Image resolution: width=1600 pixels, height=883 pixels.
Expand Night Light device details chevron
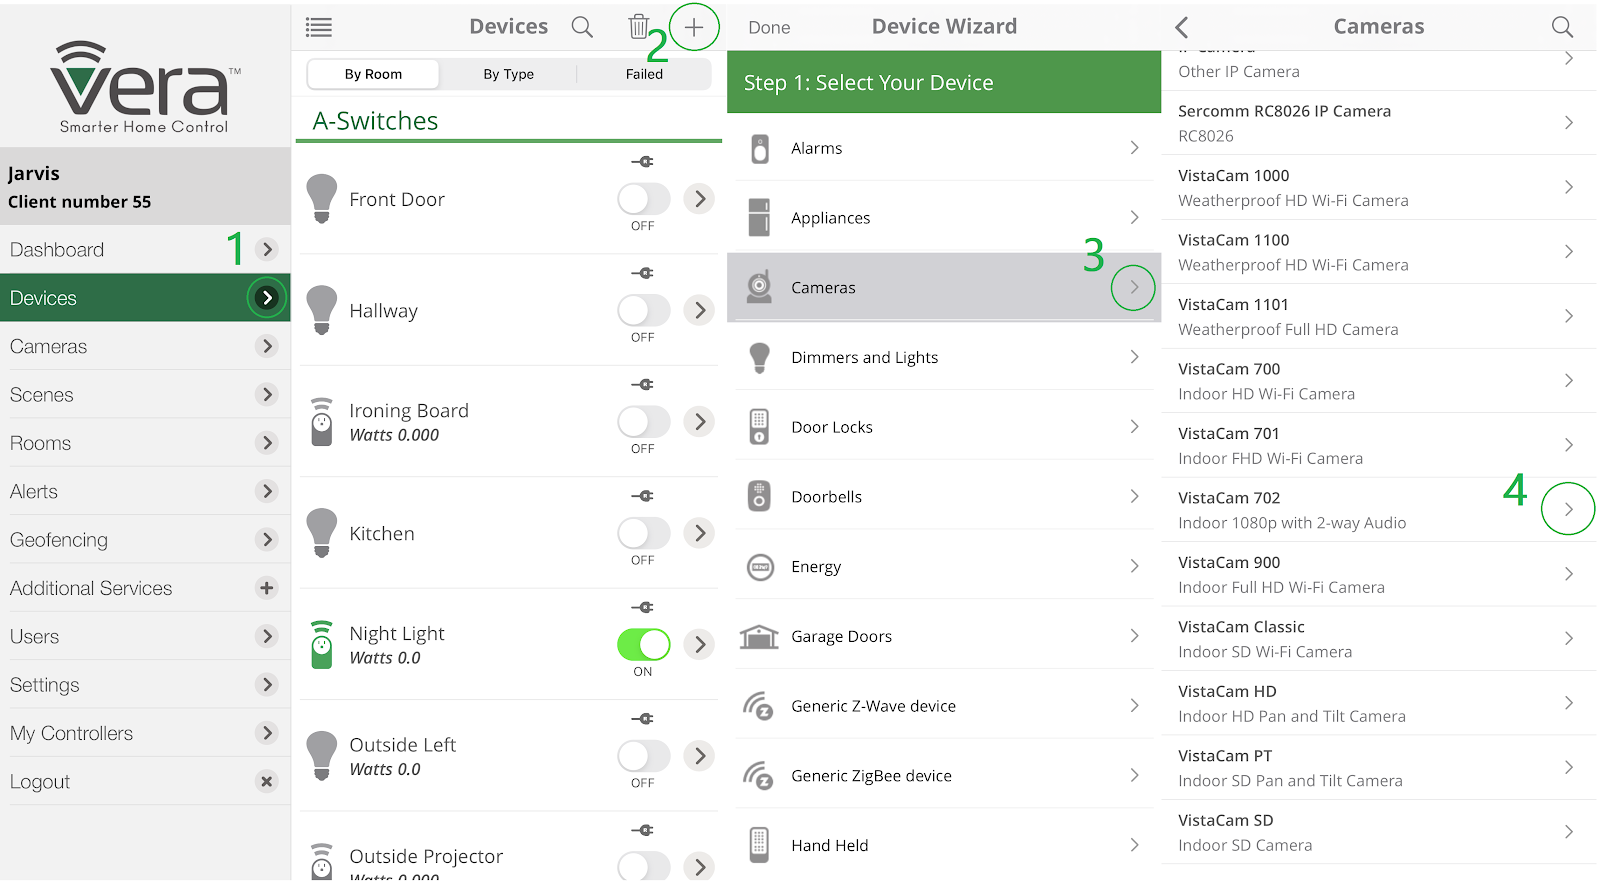point(700,645)
